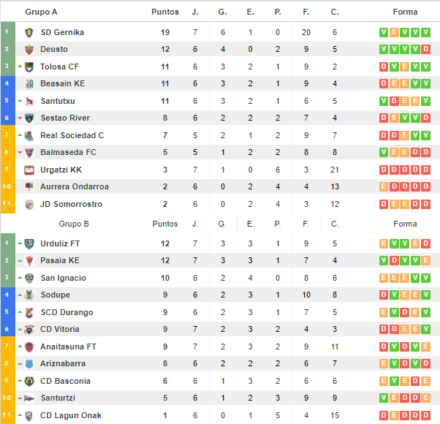Sort Grupo A by Puntos column
This screenshot has height=424, width=440.
click(x=165, y=12)
